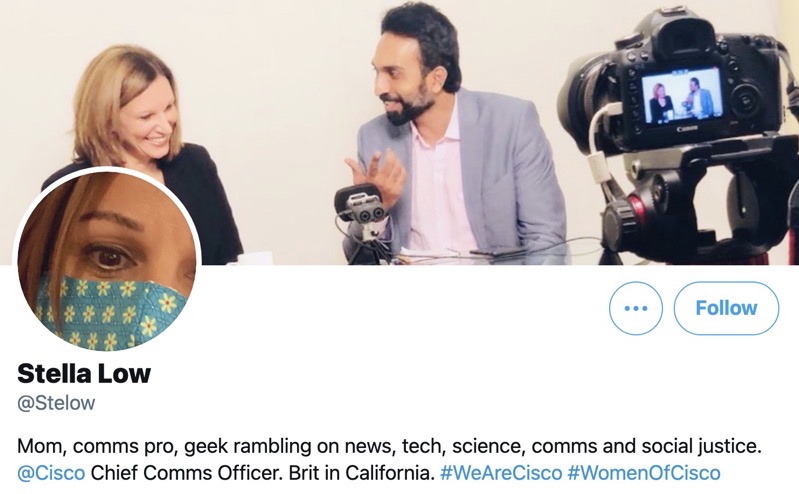Open the @Cisco mention link
The height and width of the screenshot is (494, 799).
tap(51, 473)
